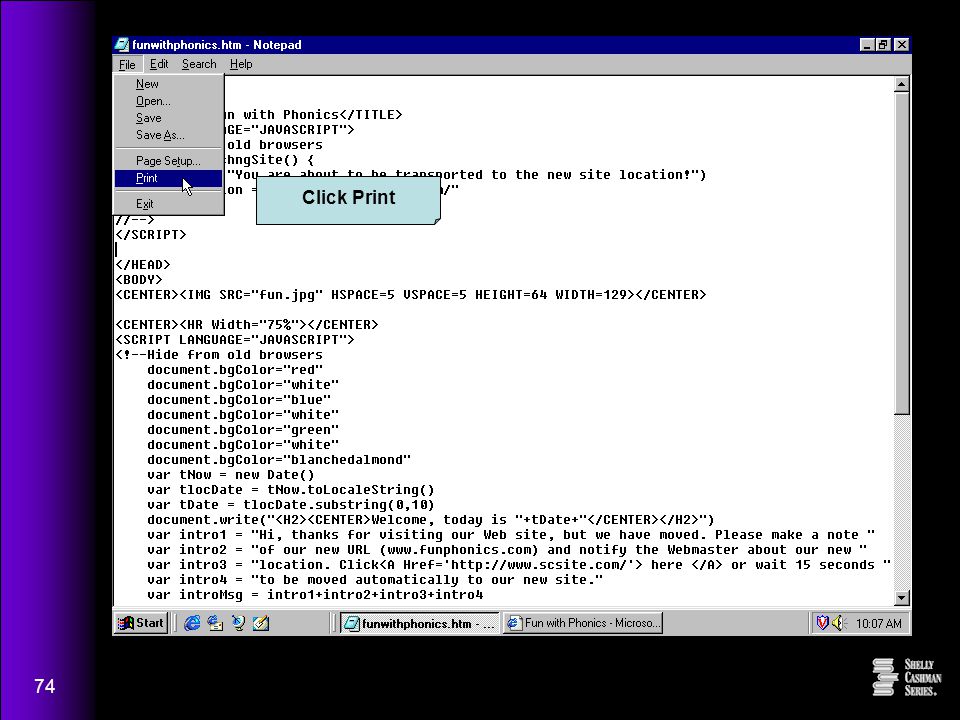Click the document.write Welcome line
Viewport: 960px width, 720px height.
[431, 520]
